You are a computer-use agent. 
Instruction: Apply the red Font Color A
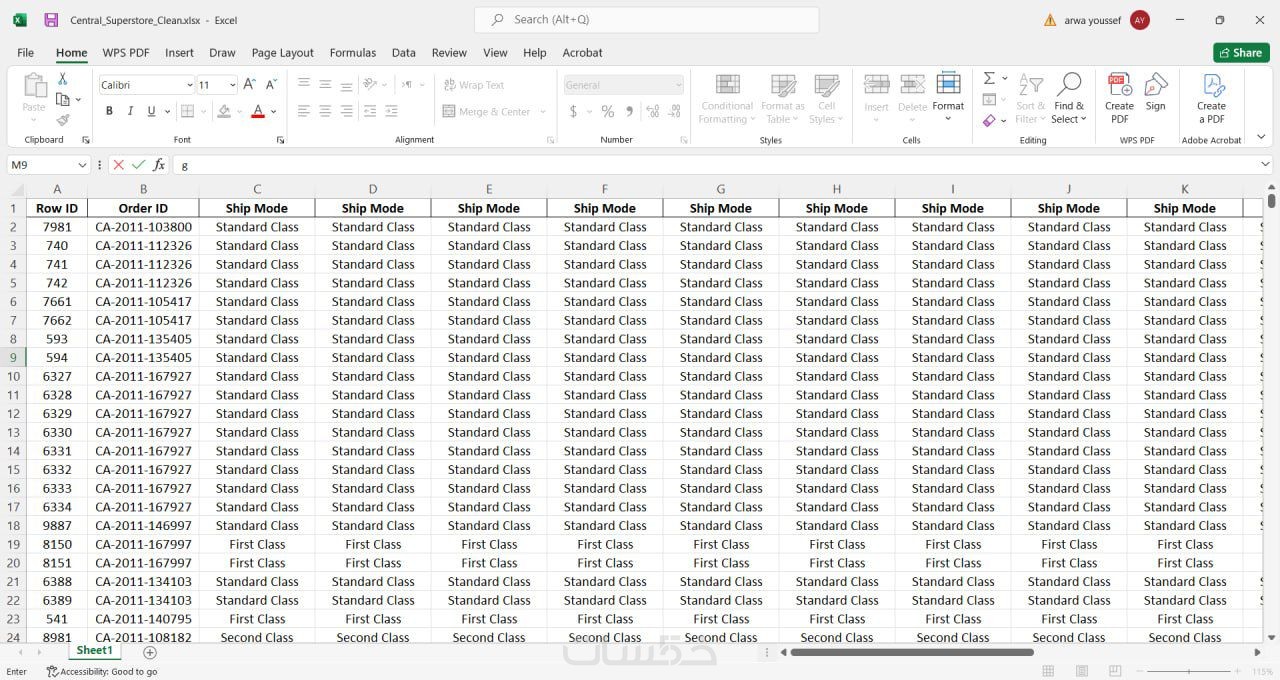258,112
